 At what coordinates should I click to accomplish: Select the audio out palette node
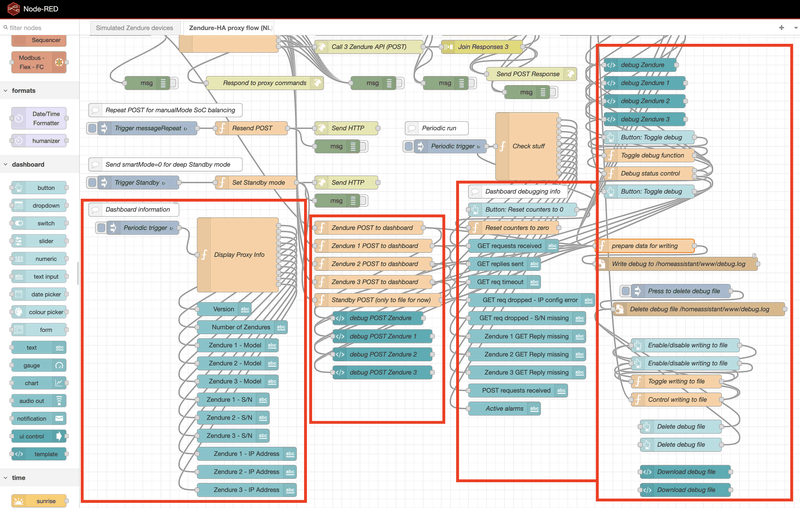(39, 401)
